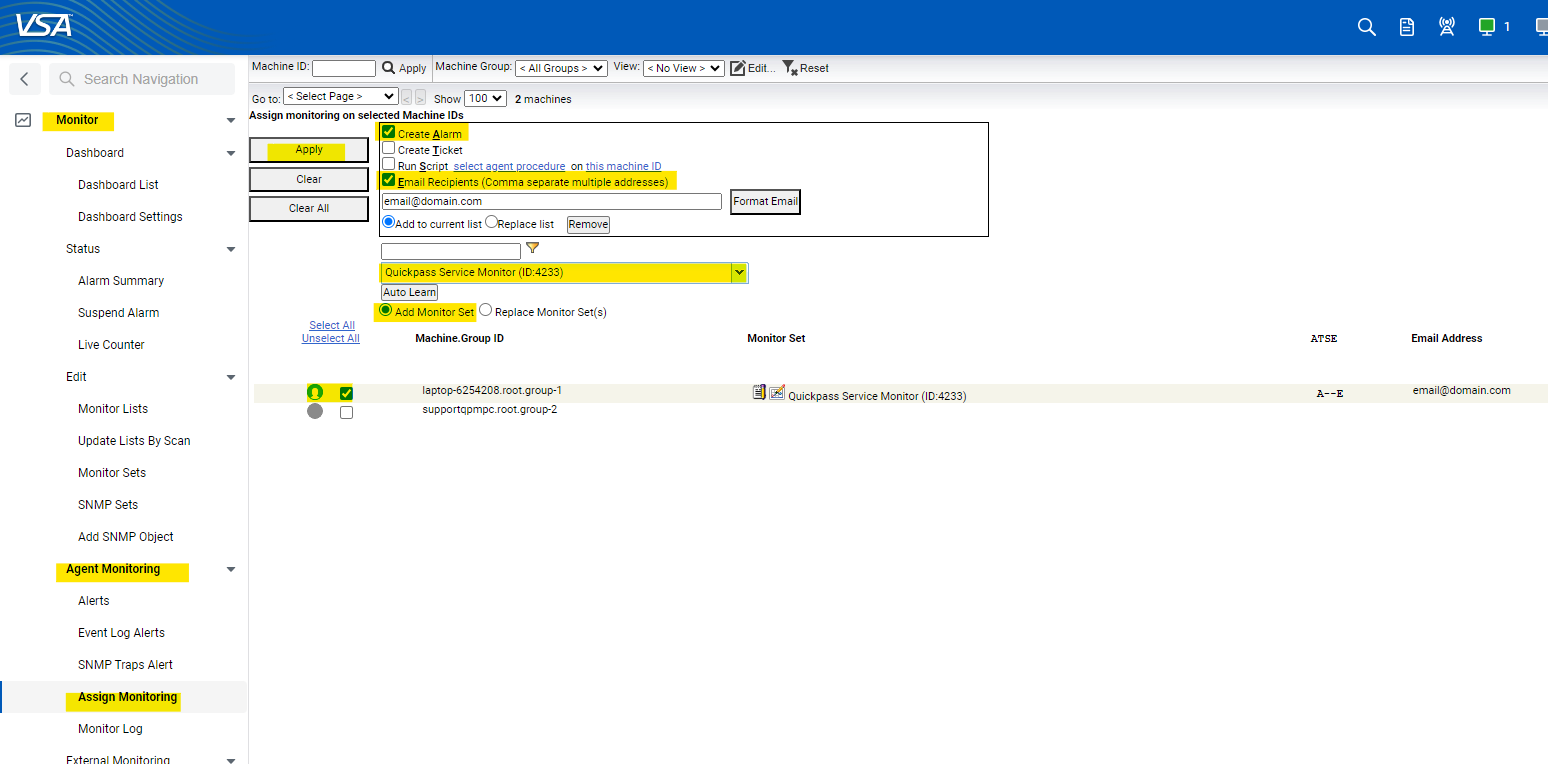This screenshot has height=764, width=1548.
Task: Click the VSA logo
Action: [x=43, y=24]
